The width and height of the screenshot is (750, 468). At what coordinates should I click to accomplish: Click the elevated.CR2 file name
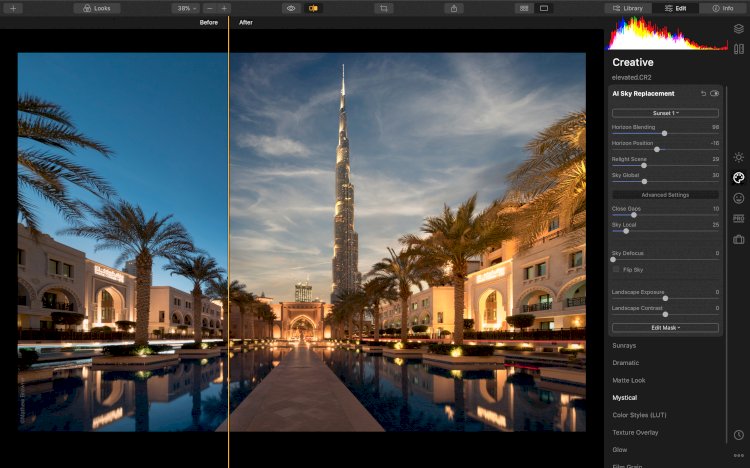coord(631,78)
